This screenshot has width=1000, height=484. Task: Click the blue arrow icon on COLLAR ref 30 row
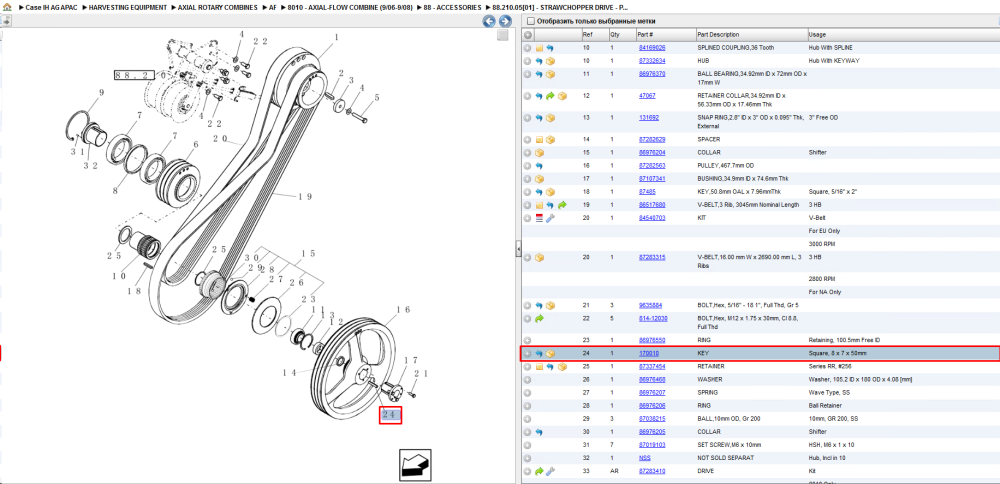[x=539, y=432]
